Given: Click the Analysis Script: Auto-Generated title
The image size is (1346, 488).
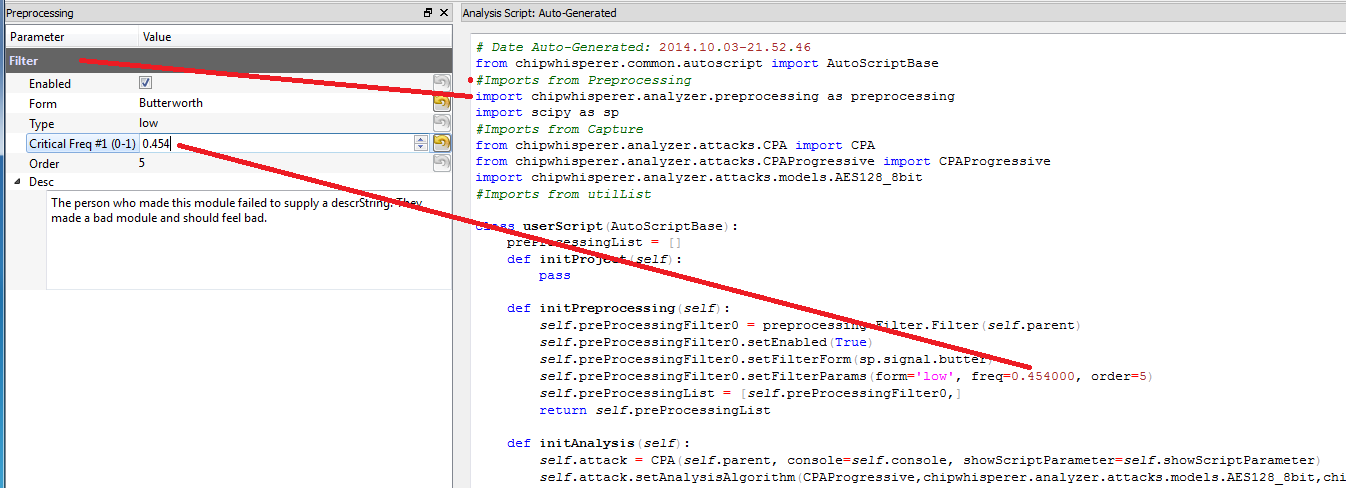Looking at the screenshot, I should coord(539,13).
